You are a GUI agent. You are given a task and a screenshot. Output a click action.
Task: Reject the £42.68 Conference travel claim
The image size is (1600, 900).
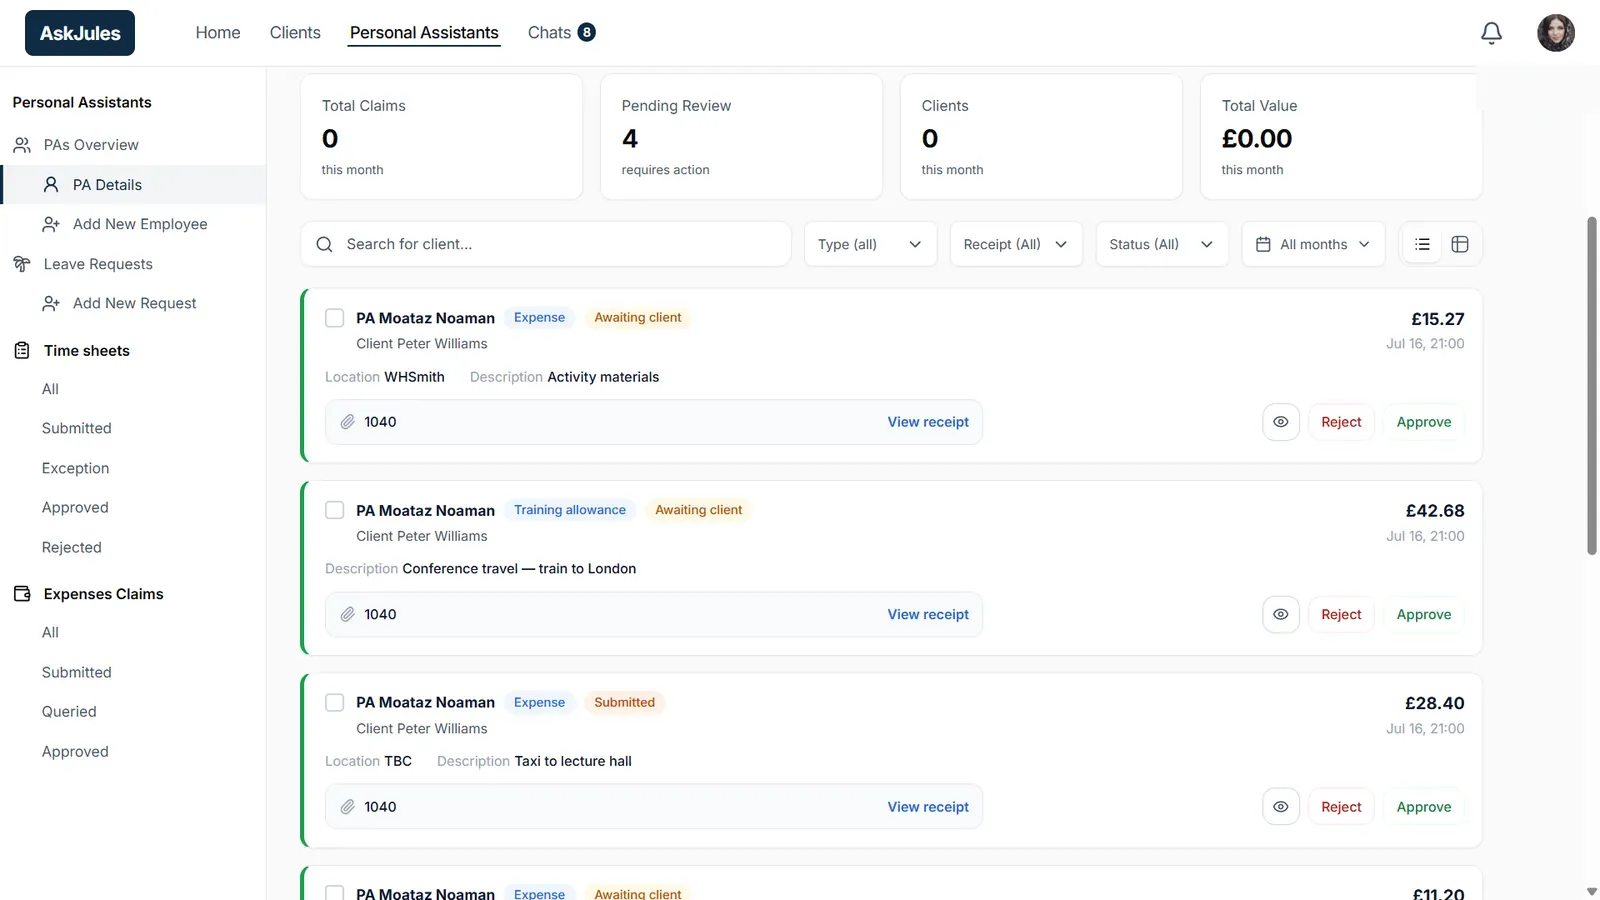1341,614
